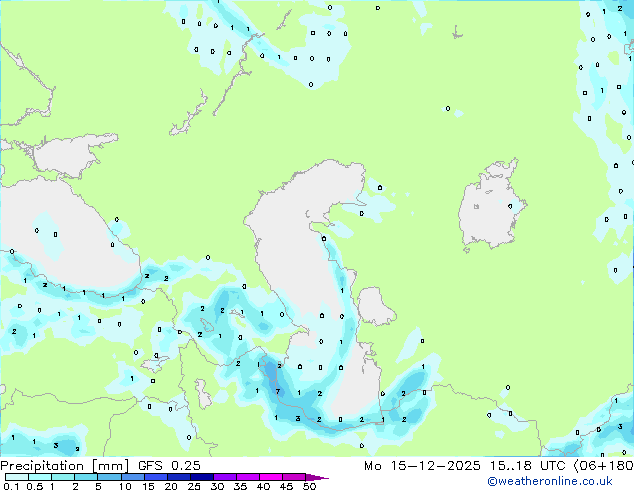Select the 5–10 mm legend color box
The image size is (634, 490).
pyautogui.click(x=109, y=477)
